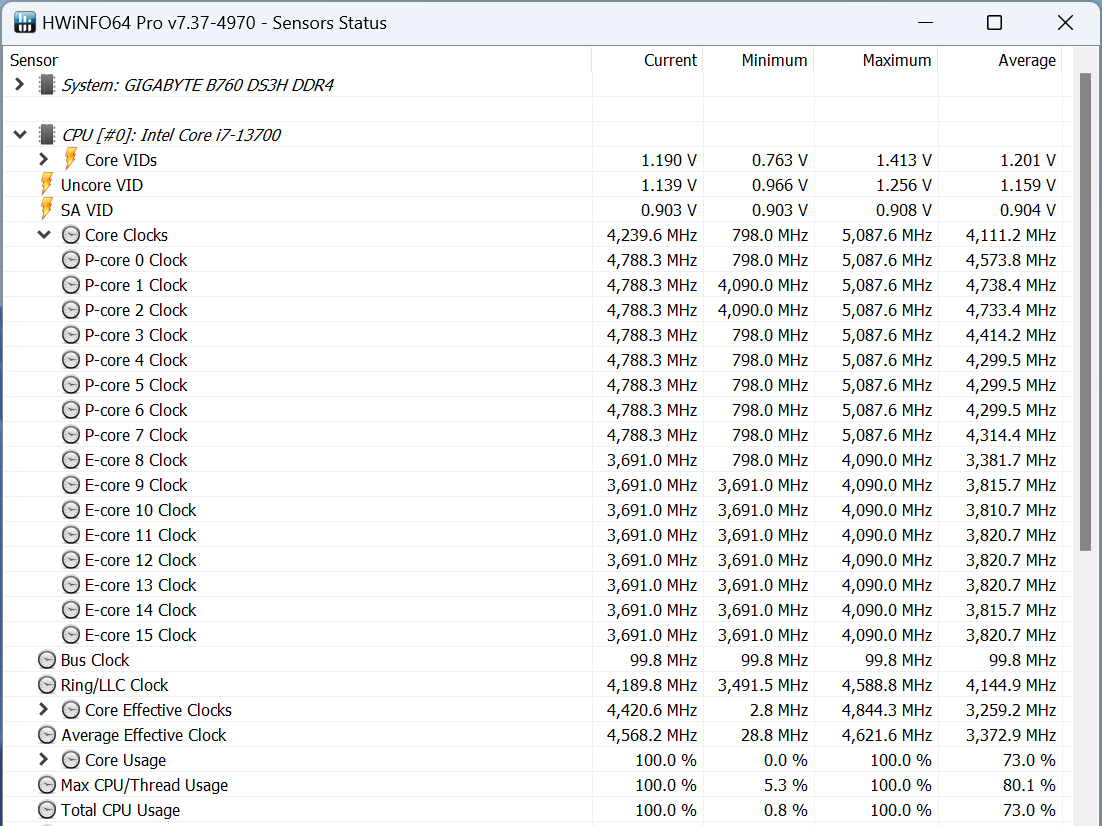This screenshot has height=826, width=1102.
Task: Click the P-core 6 Clock icon
Action: [x=71, y=410]
